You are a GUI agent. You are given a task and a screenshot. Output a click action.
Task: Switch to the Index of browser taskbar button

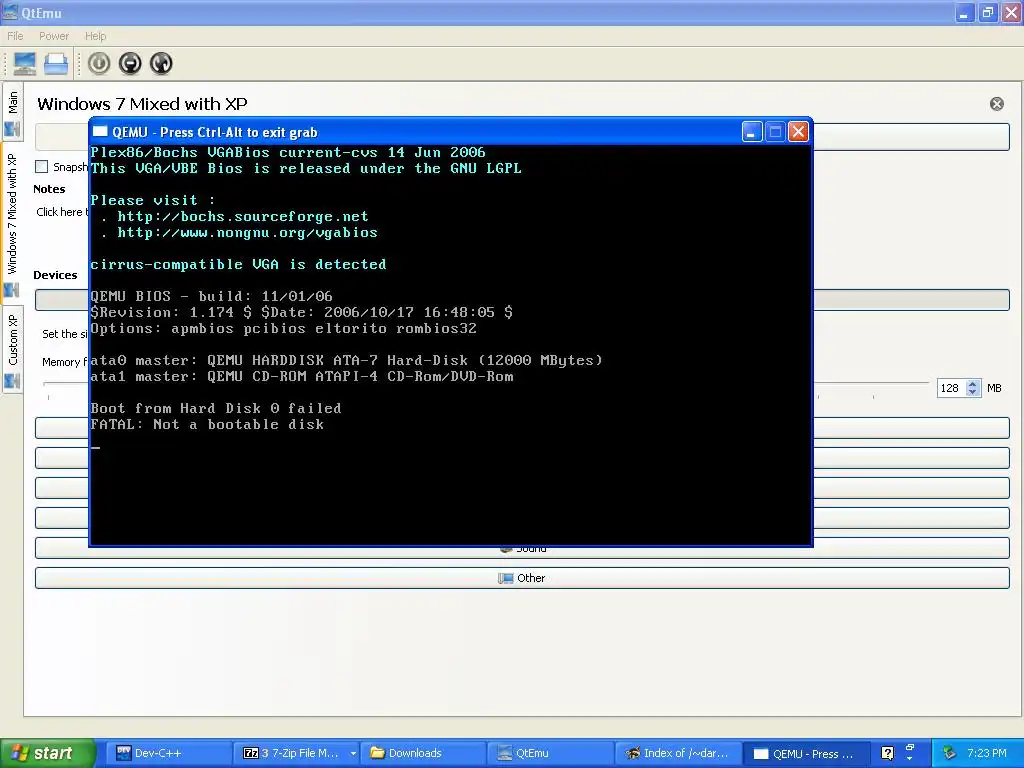pyautogui.click(x=679, y=753)
